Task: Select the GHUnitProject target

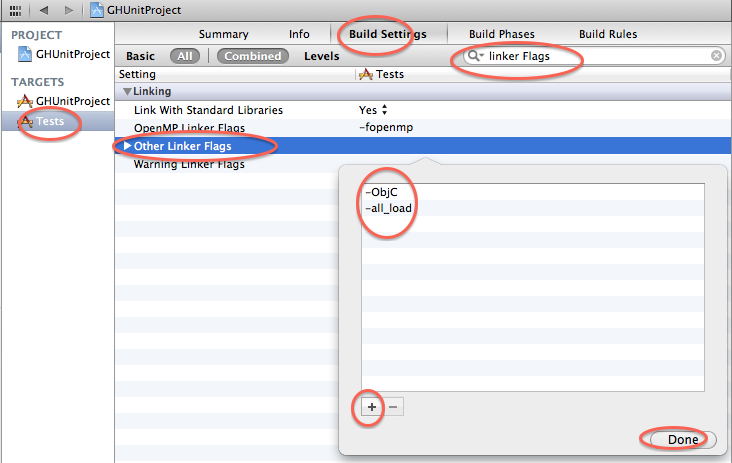Action: coord(63,101)
